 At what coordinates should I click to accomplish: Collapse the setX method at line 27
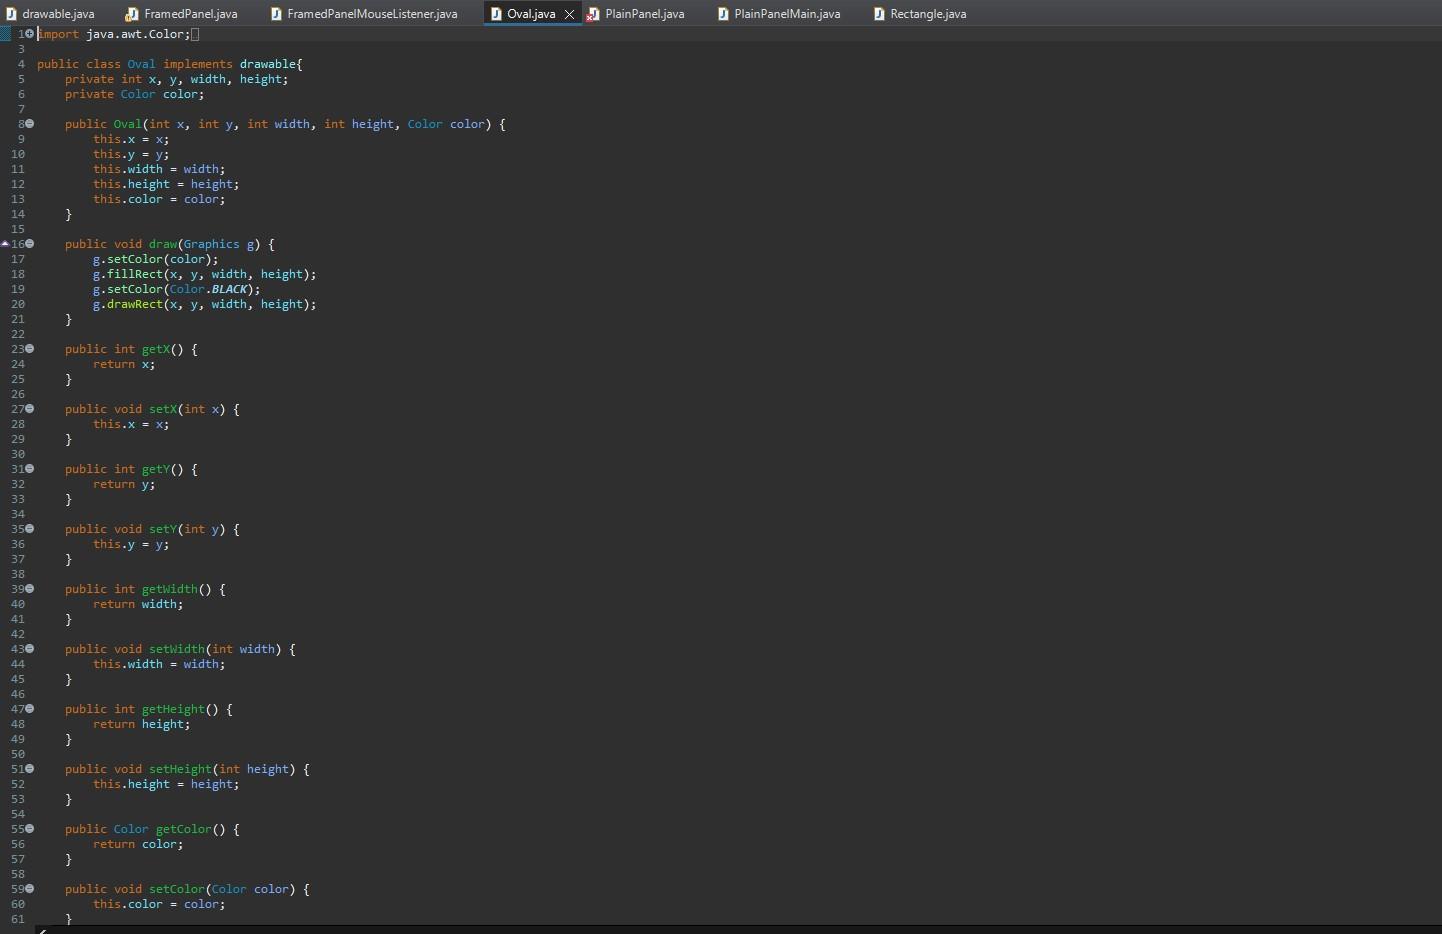click(30, 409)
